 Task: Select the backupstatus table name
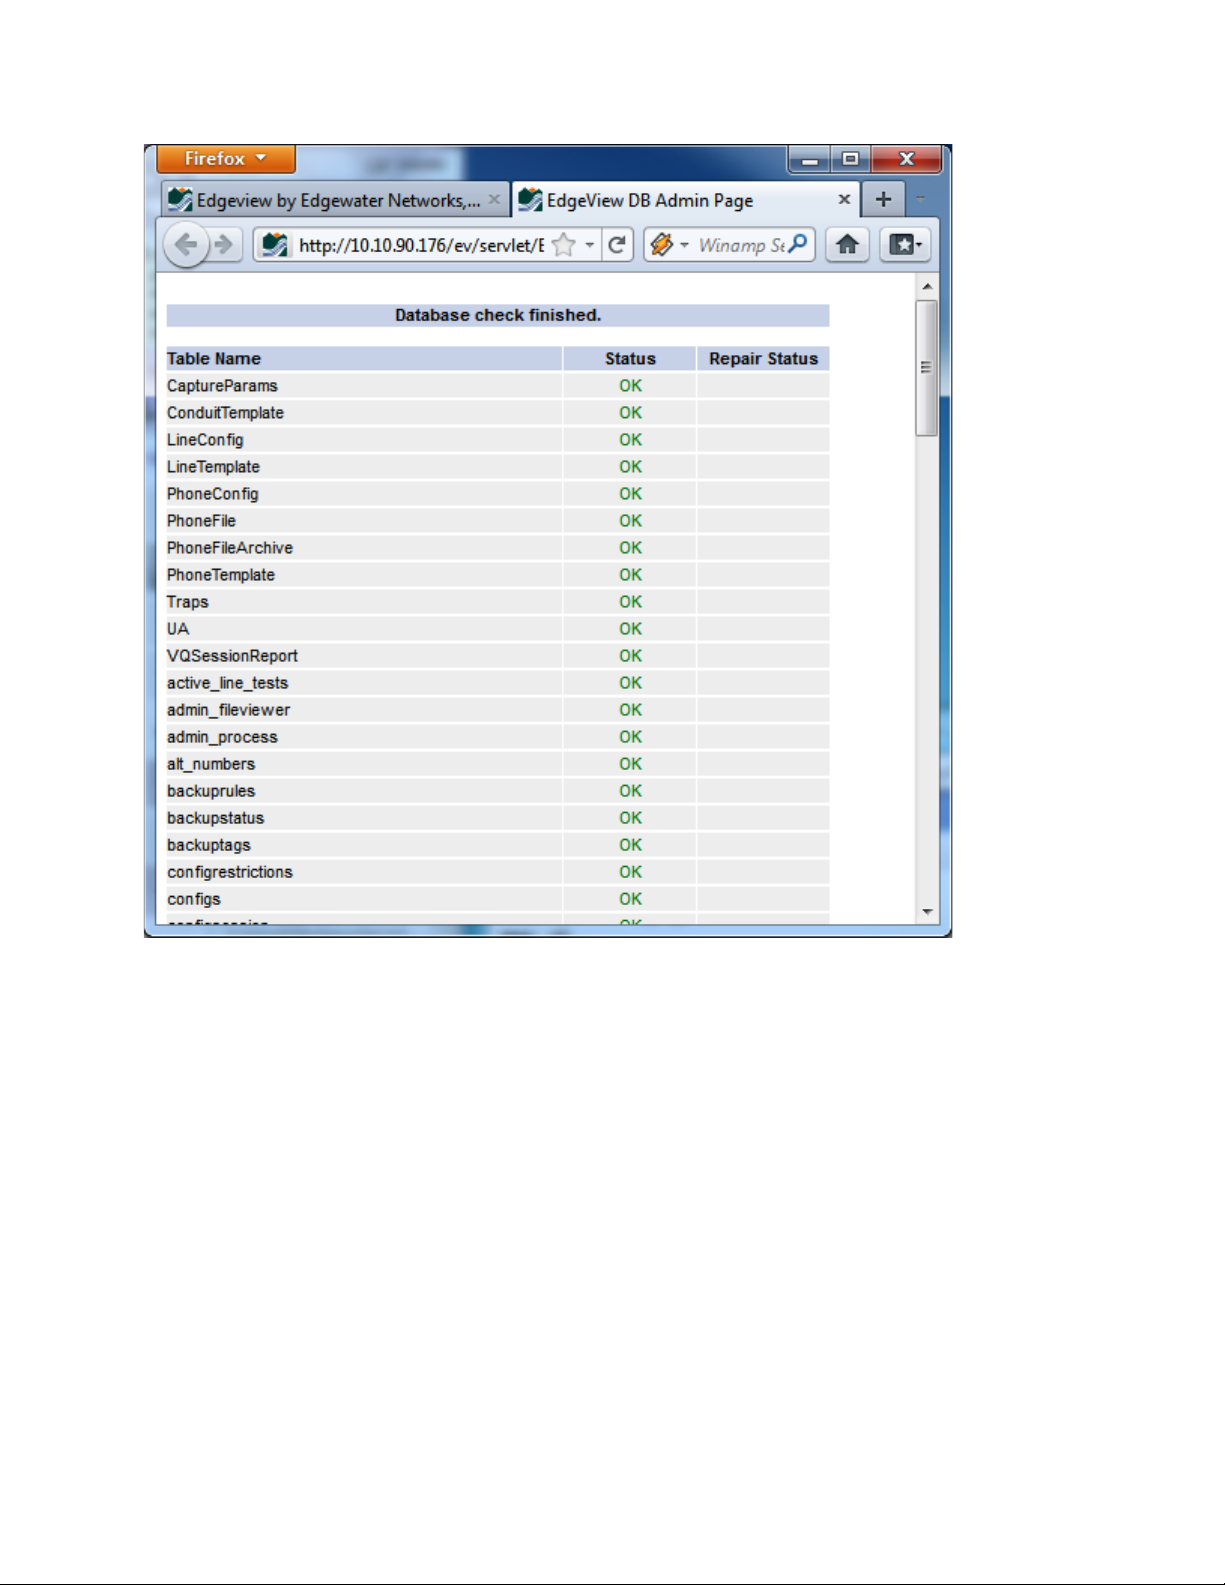click(x=215, y=818)
